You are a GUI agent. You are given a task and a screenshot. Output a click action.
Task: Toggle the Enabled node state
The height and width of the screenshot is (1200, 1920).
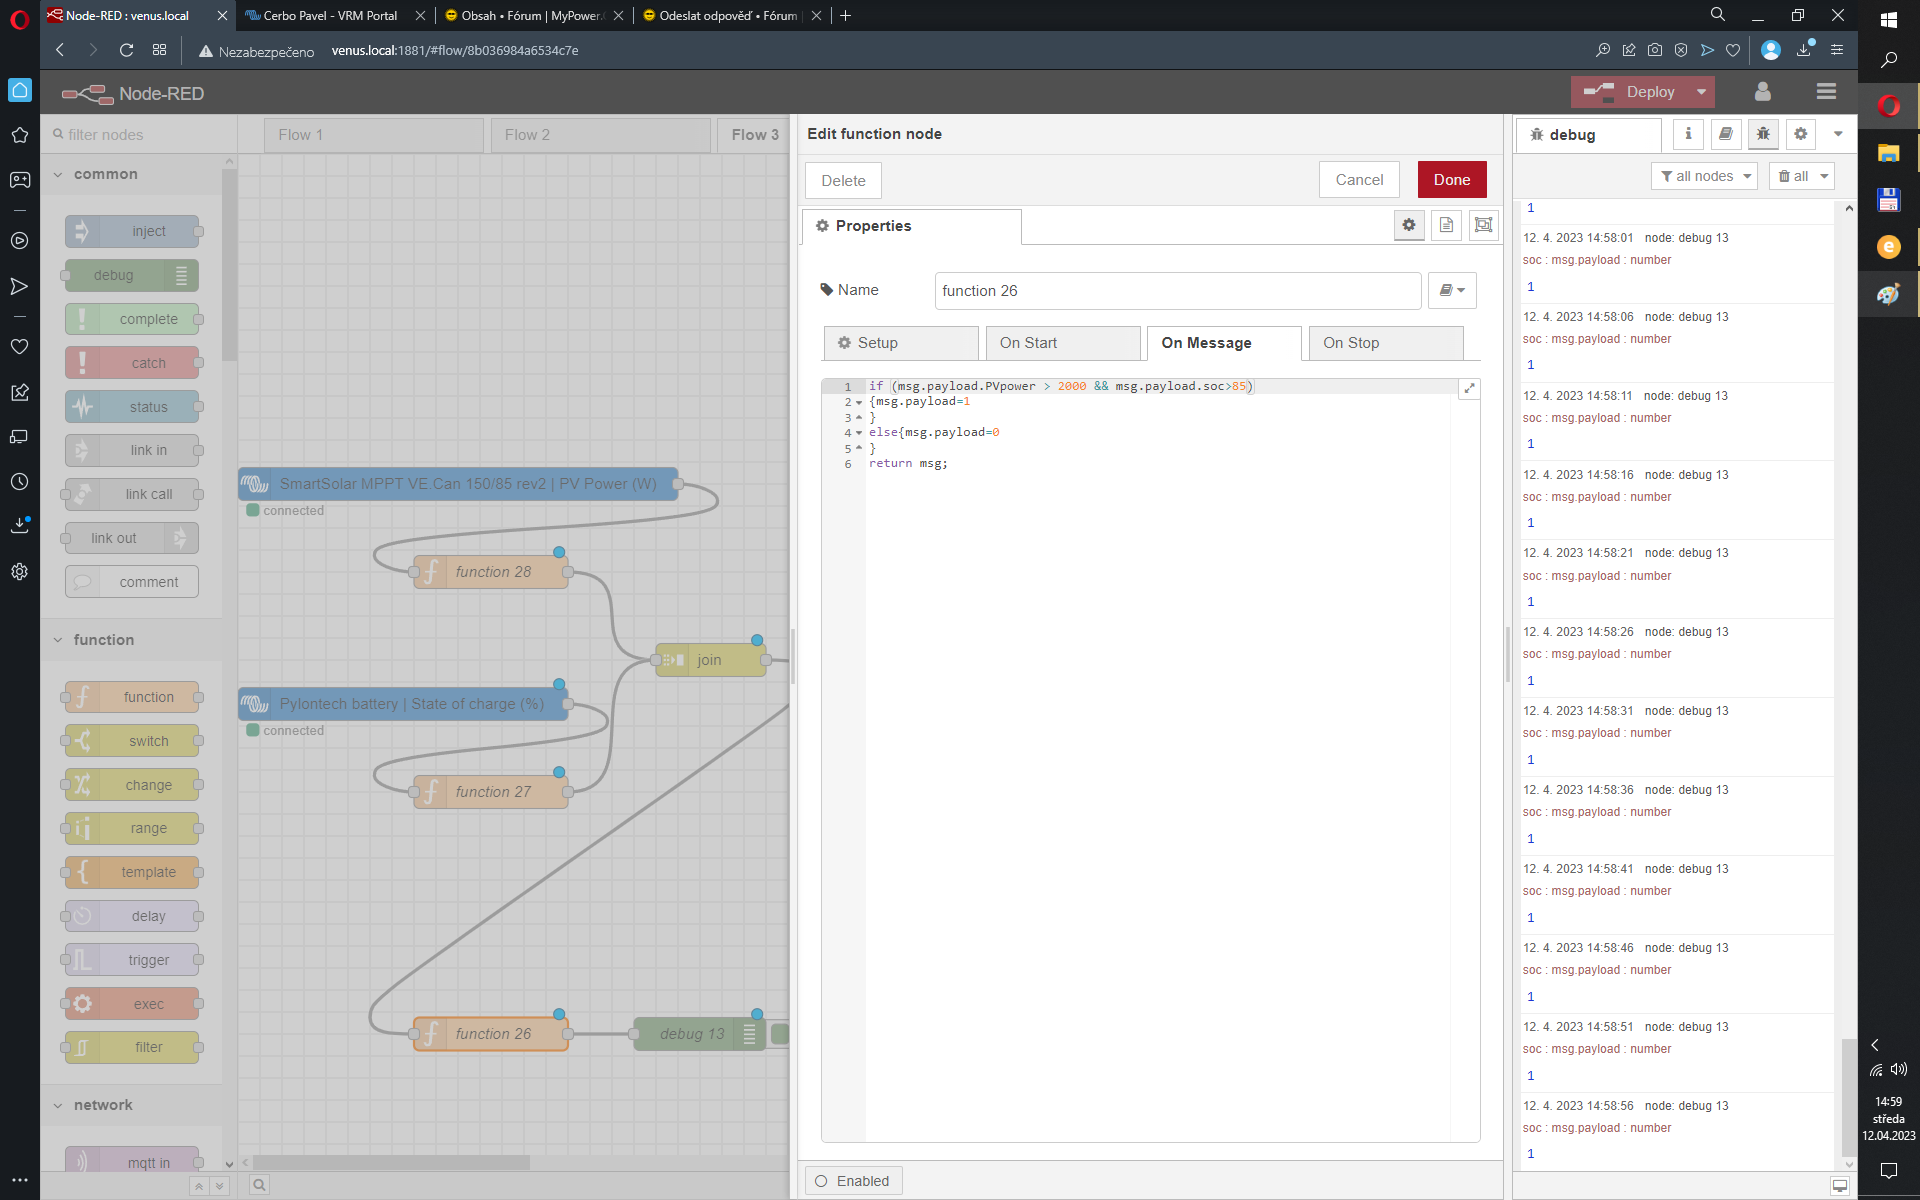pyautogui.click(x=853, y=1181)
